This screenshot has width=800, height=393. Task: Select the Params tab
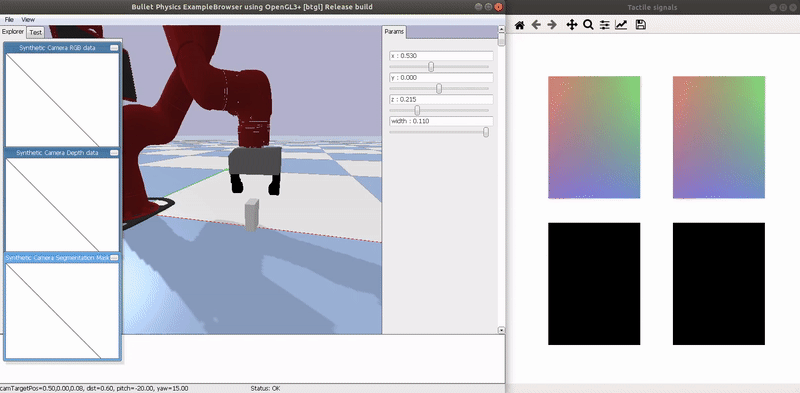click(394, 32)
